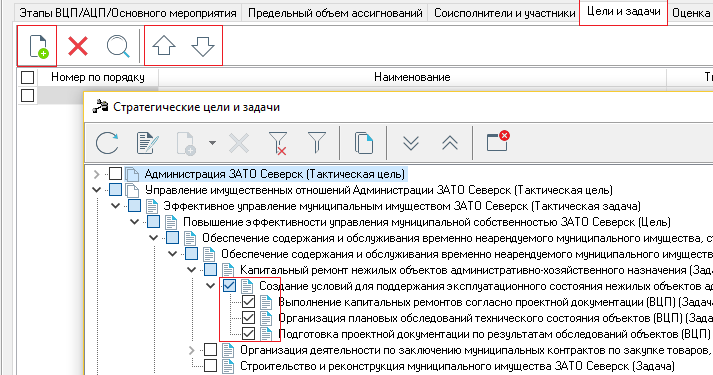This screenshot has height=375, width=713.
Task: Uncheck Выполнение капитальных ремонтов checkbox
Action: coord(248,302)
